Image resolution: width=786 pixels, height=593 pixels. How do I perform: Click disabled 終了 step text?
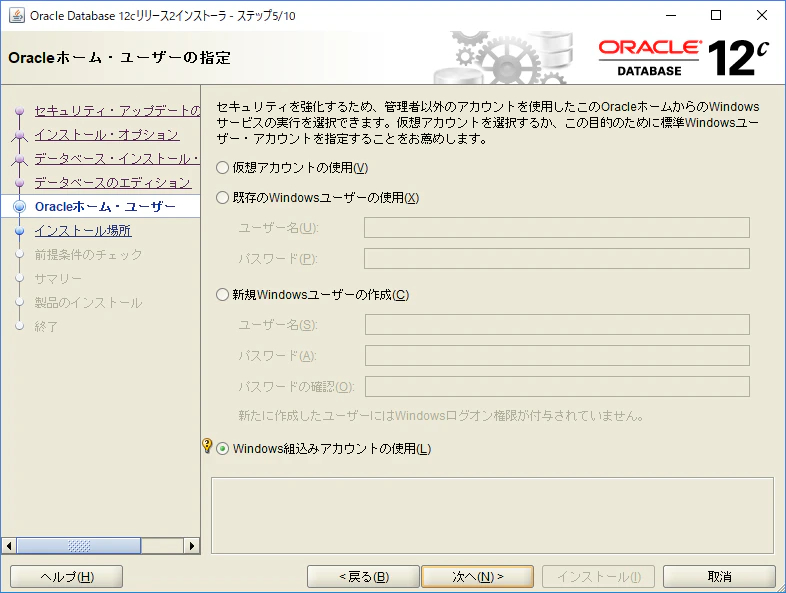coord(46,327)
